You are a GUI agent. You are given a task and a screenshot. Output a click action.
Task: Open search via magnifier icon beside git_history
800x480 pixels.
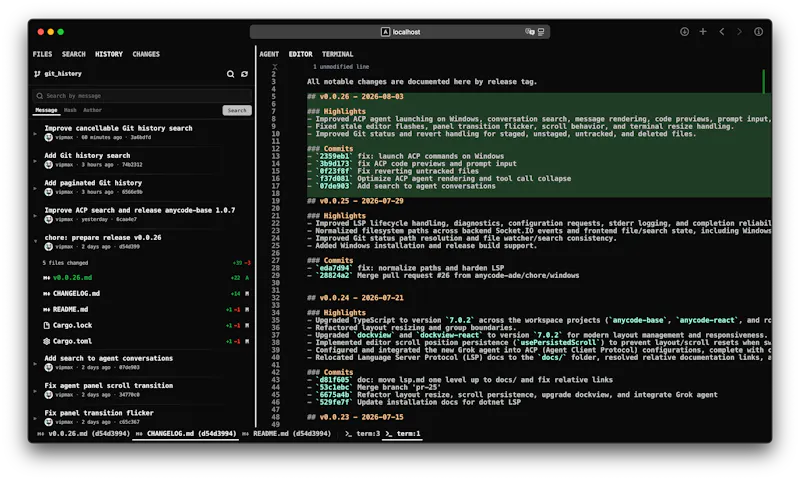click(x=231, y=74)
